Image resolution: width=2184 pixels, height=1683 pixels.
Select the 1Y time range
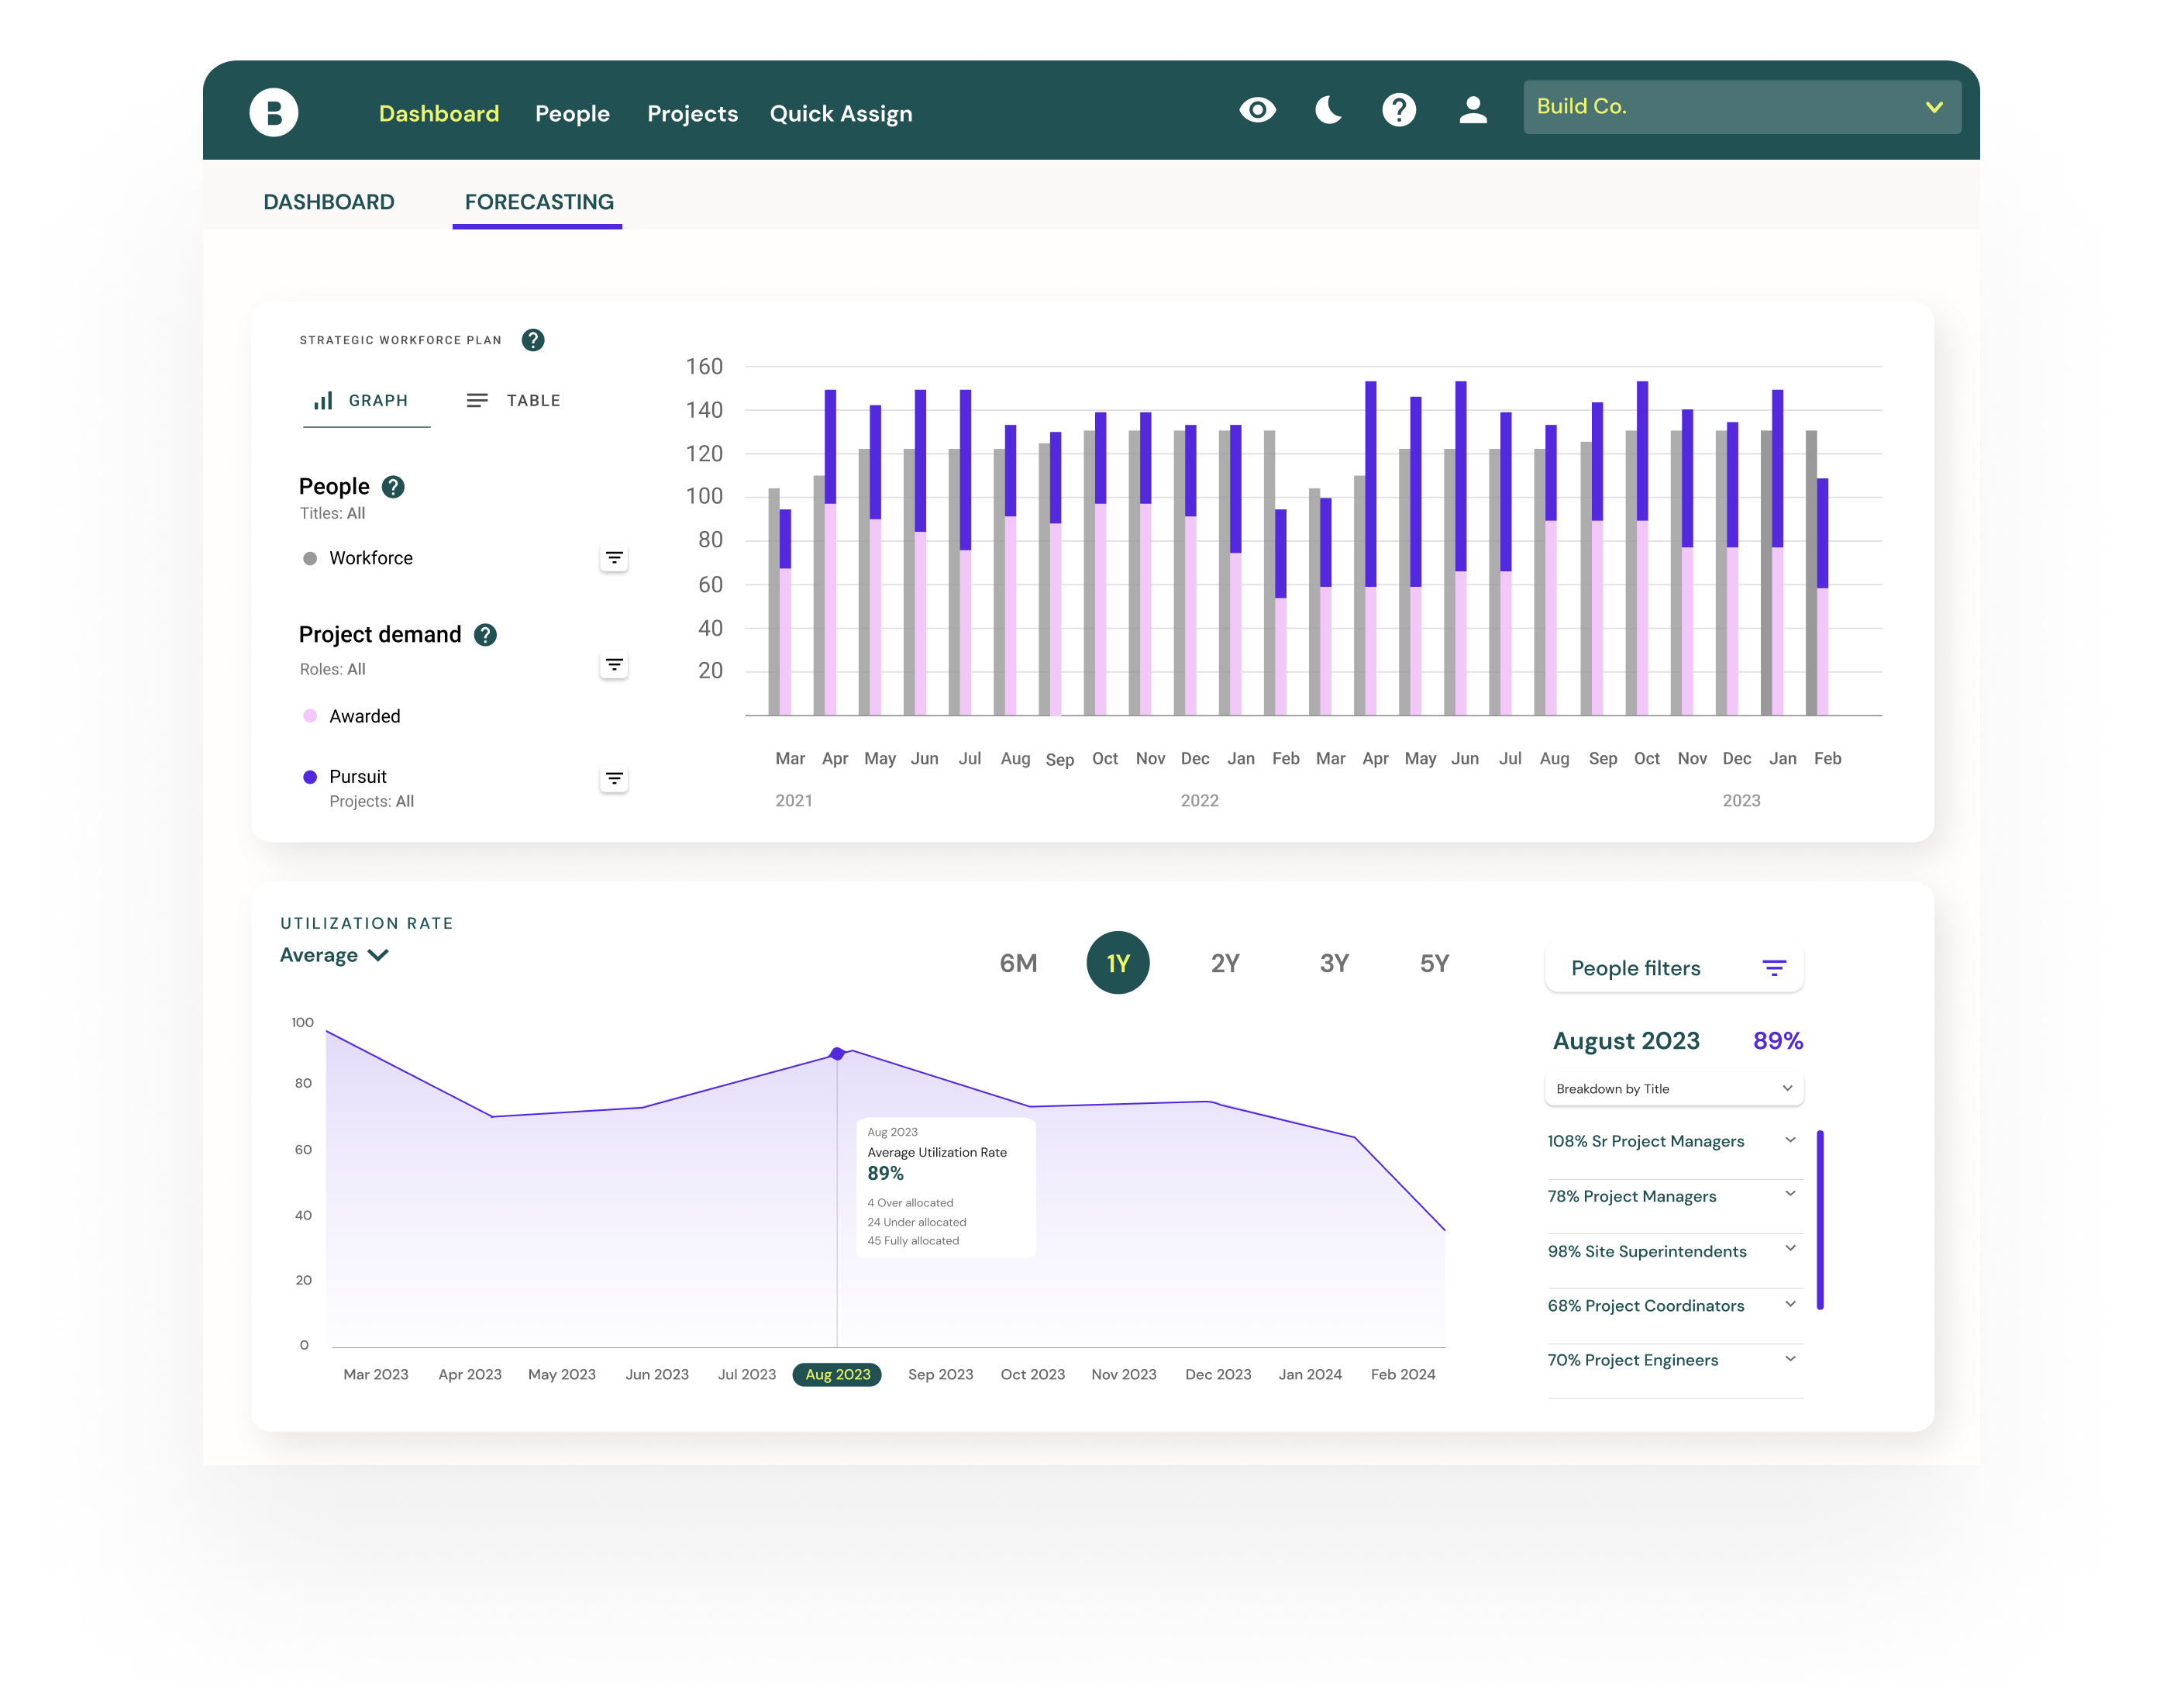point(1117,963)
